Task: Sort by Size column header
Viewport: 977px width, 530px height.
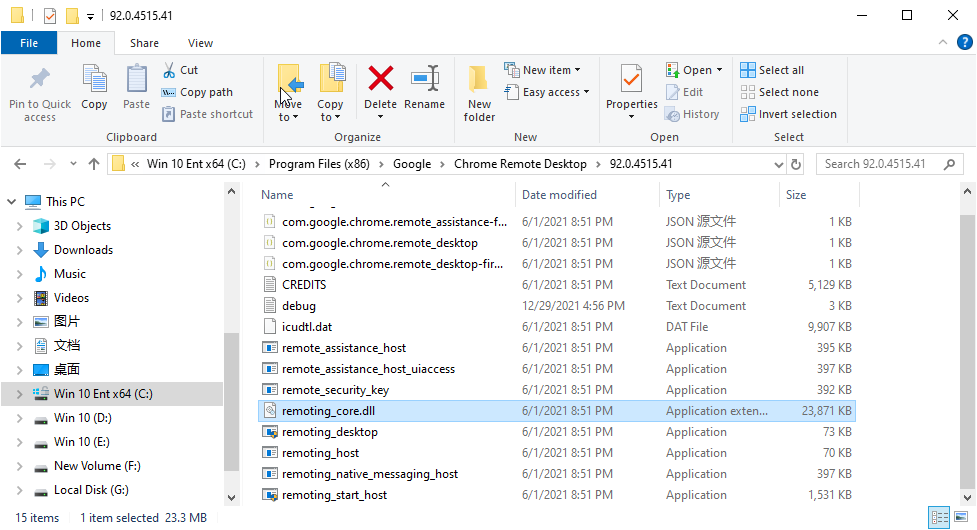Action: (x=819, y=195)
